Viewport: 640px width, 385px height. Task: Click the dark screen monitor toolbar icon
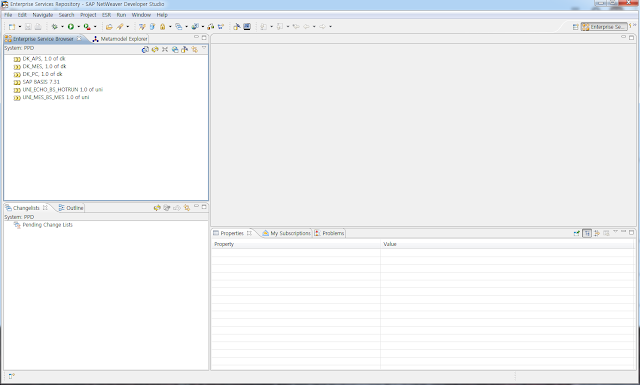click(247, 27)
